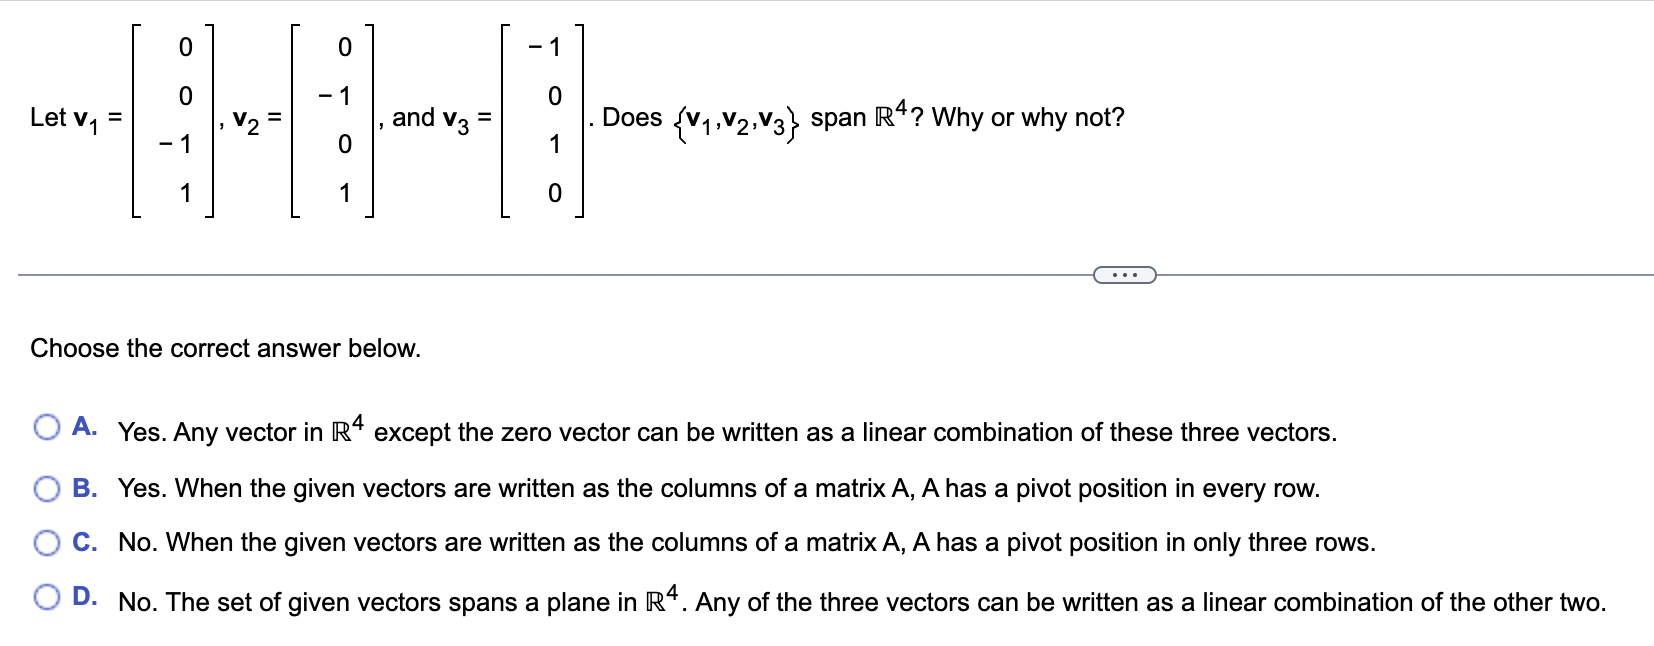Click the 'Choose the correct answer below' prompt
Image resolution: width=1654 pixels, height=646 pixels.
225,348
